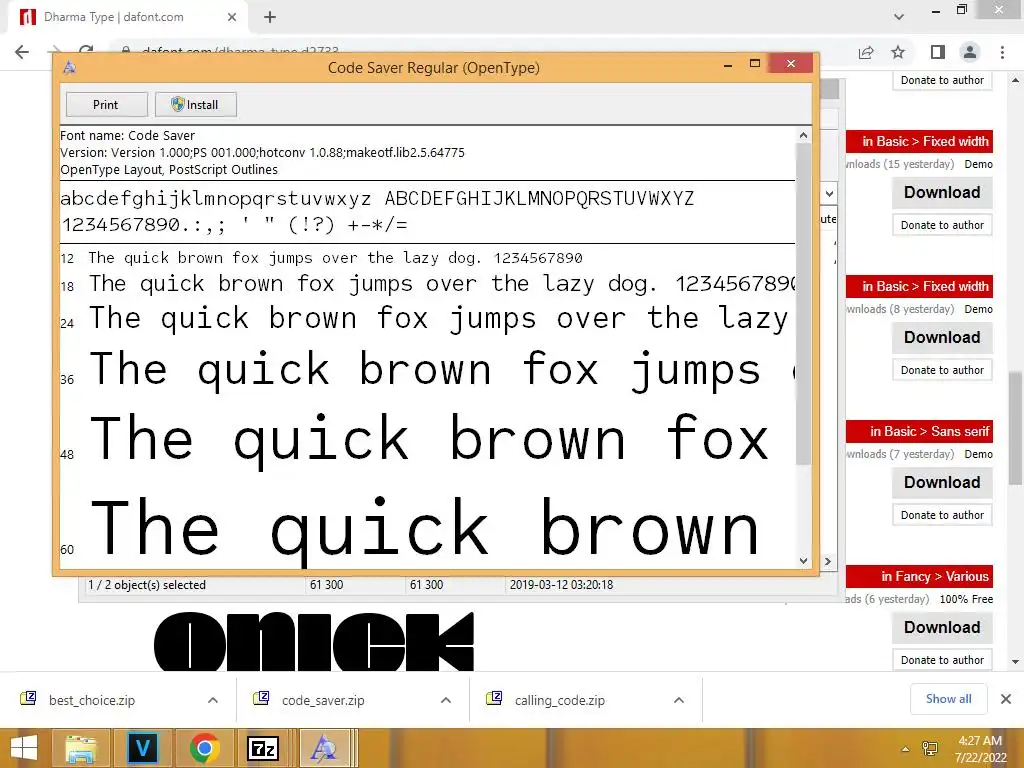Click the Print button in font viewer
The width and height of the screenshot is (1024, 768).
106,104
